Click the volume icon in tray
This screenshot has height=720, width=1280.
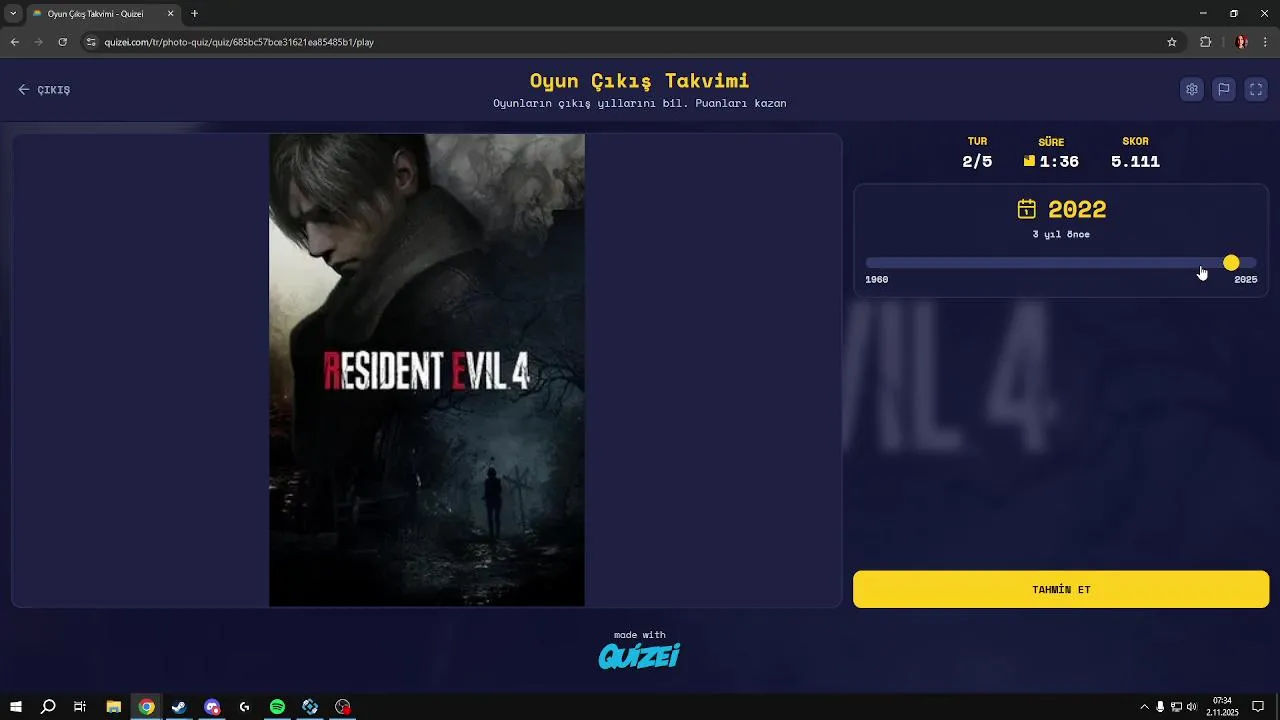coord(1191,707)
